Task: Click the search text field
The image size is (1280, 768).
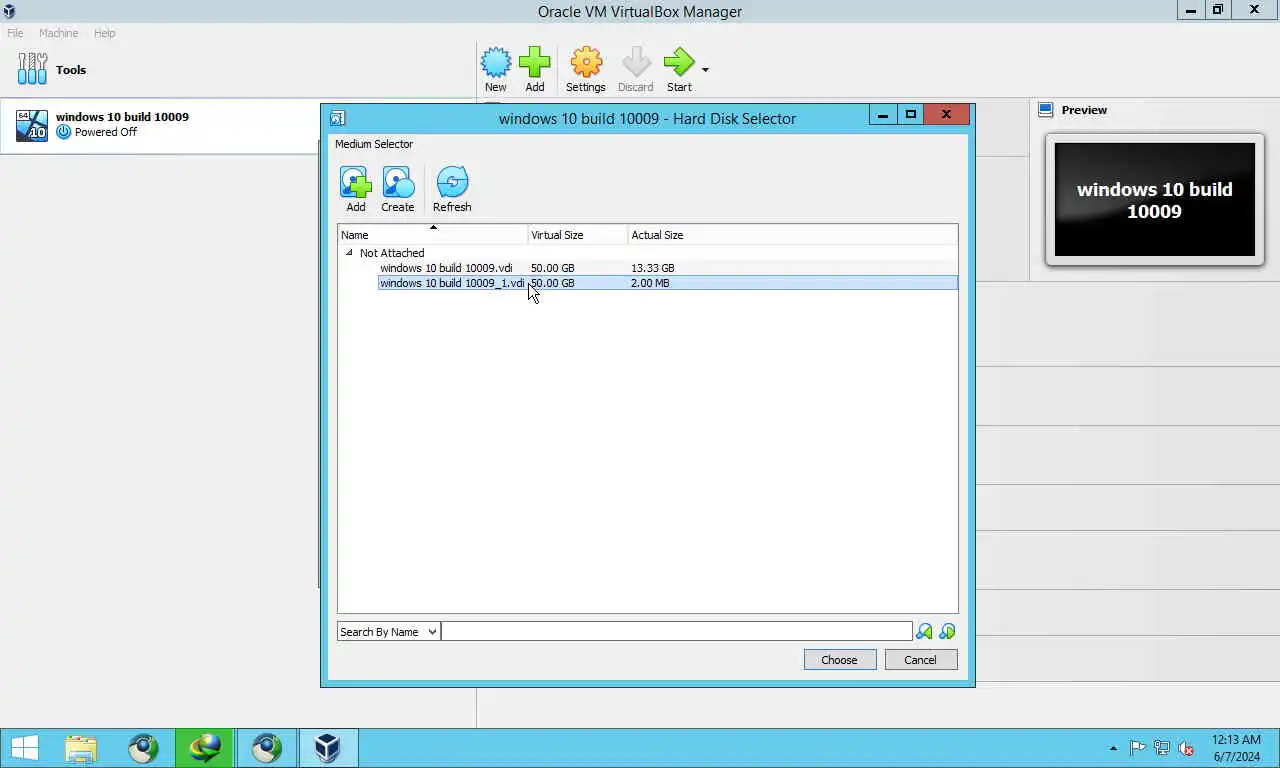Action: coord(677,631)
